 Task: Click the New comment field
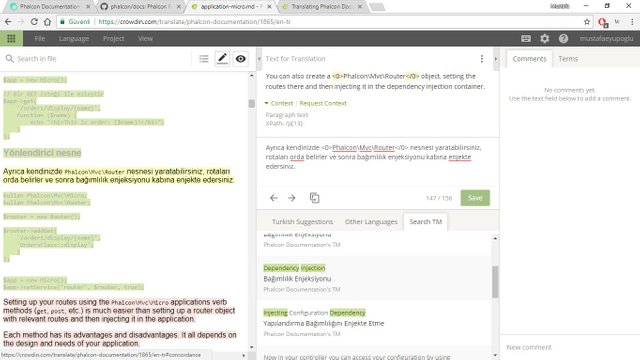570,347
